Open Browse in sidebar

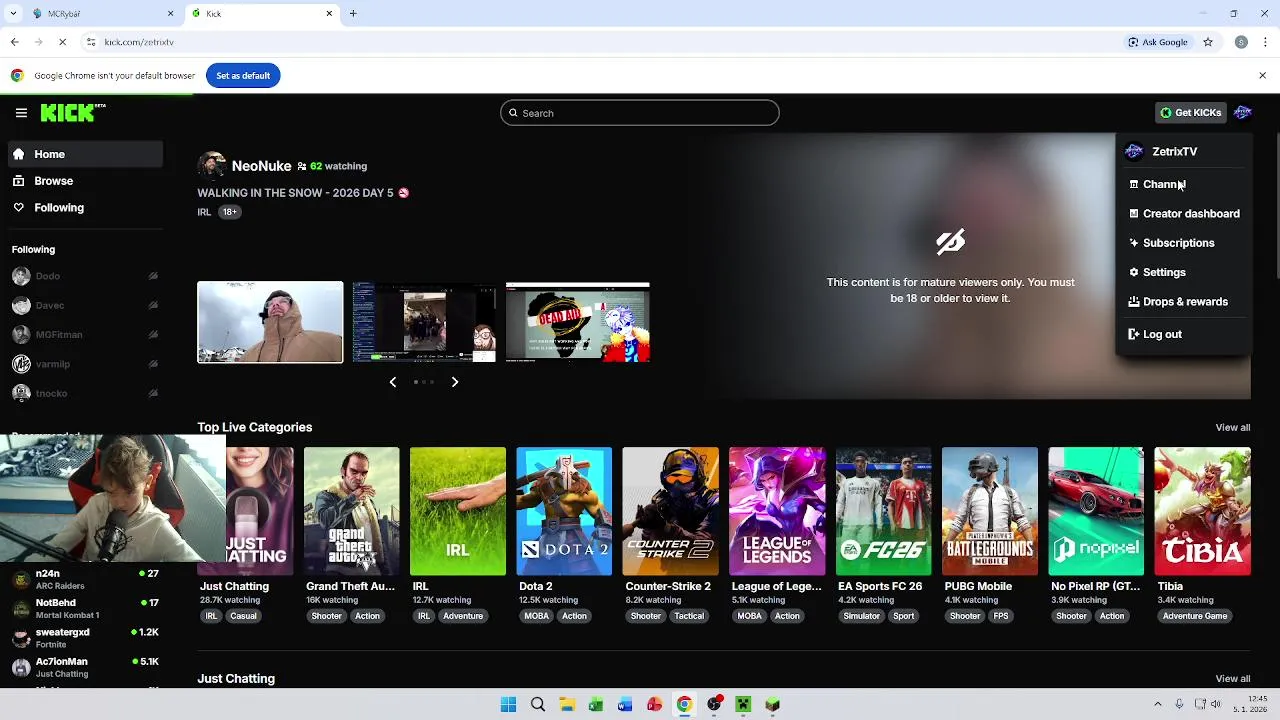[85, 181]
